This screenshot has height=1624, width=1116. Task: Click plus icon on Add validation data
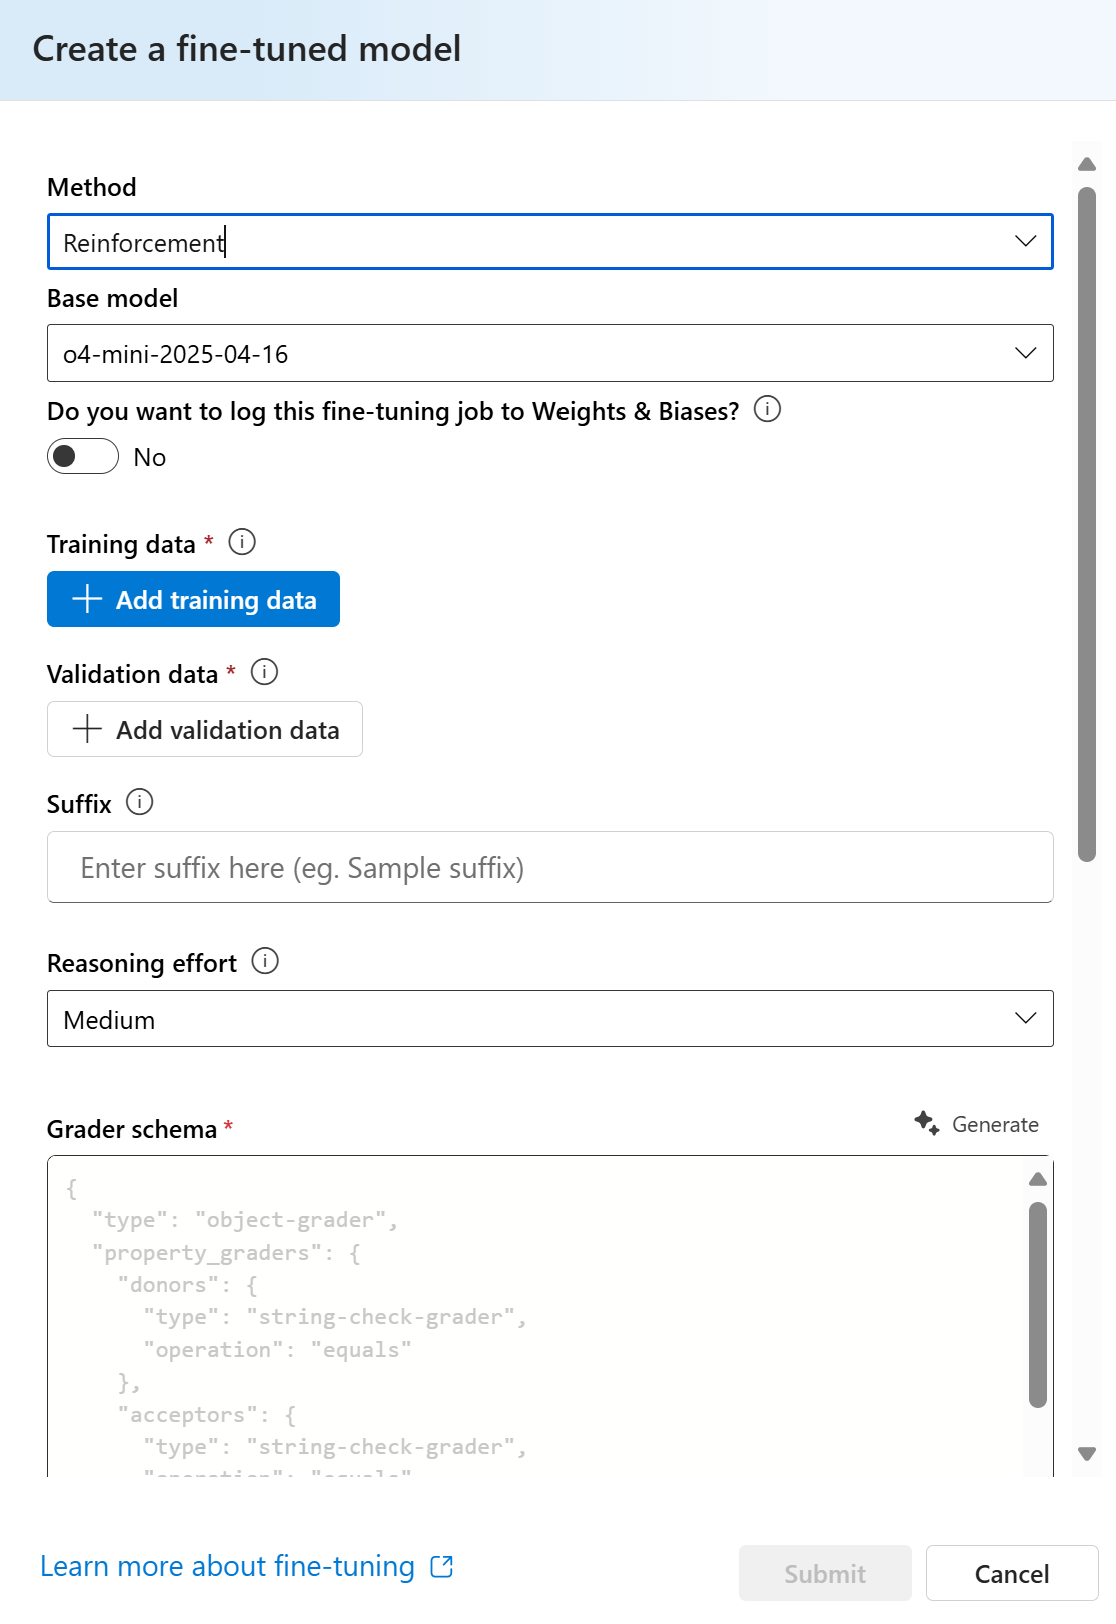point(87,729)
